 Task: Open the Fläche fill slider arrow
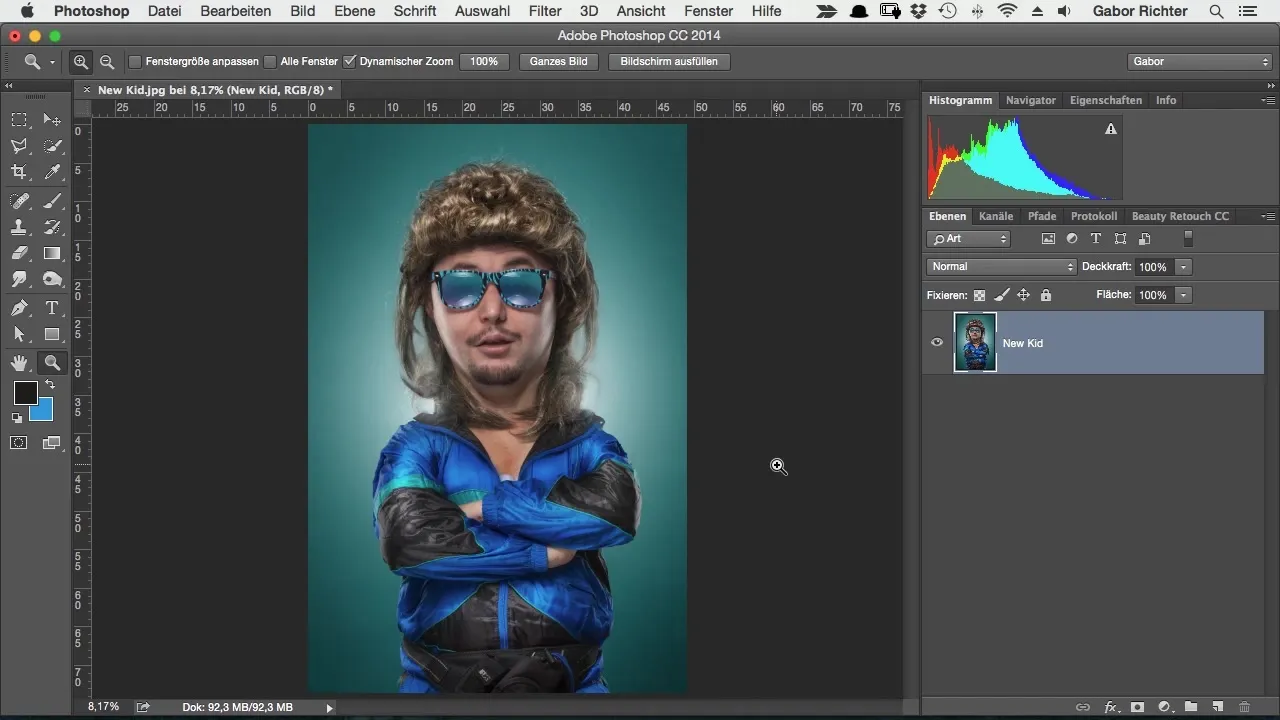[x=1184, y=295]
